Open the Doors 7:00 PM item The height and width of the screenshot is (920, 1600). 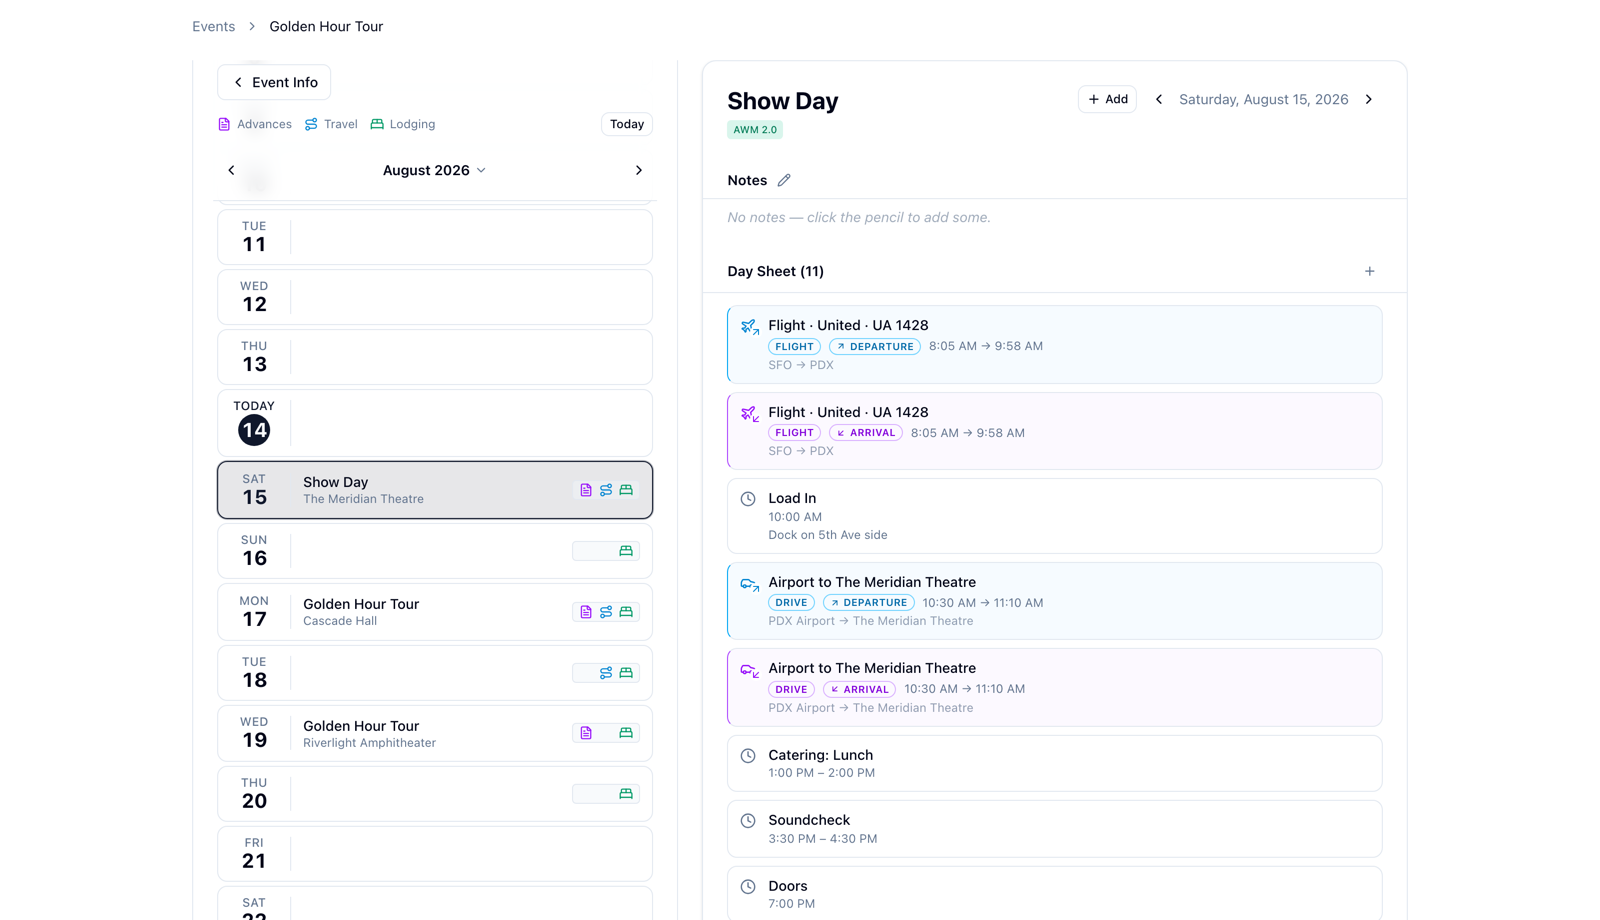[1055, 894]
